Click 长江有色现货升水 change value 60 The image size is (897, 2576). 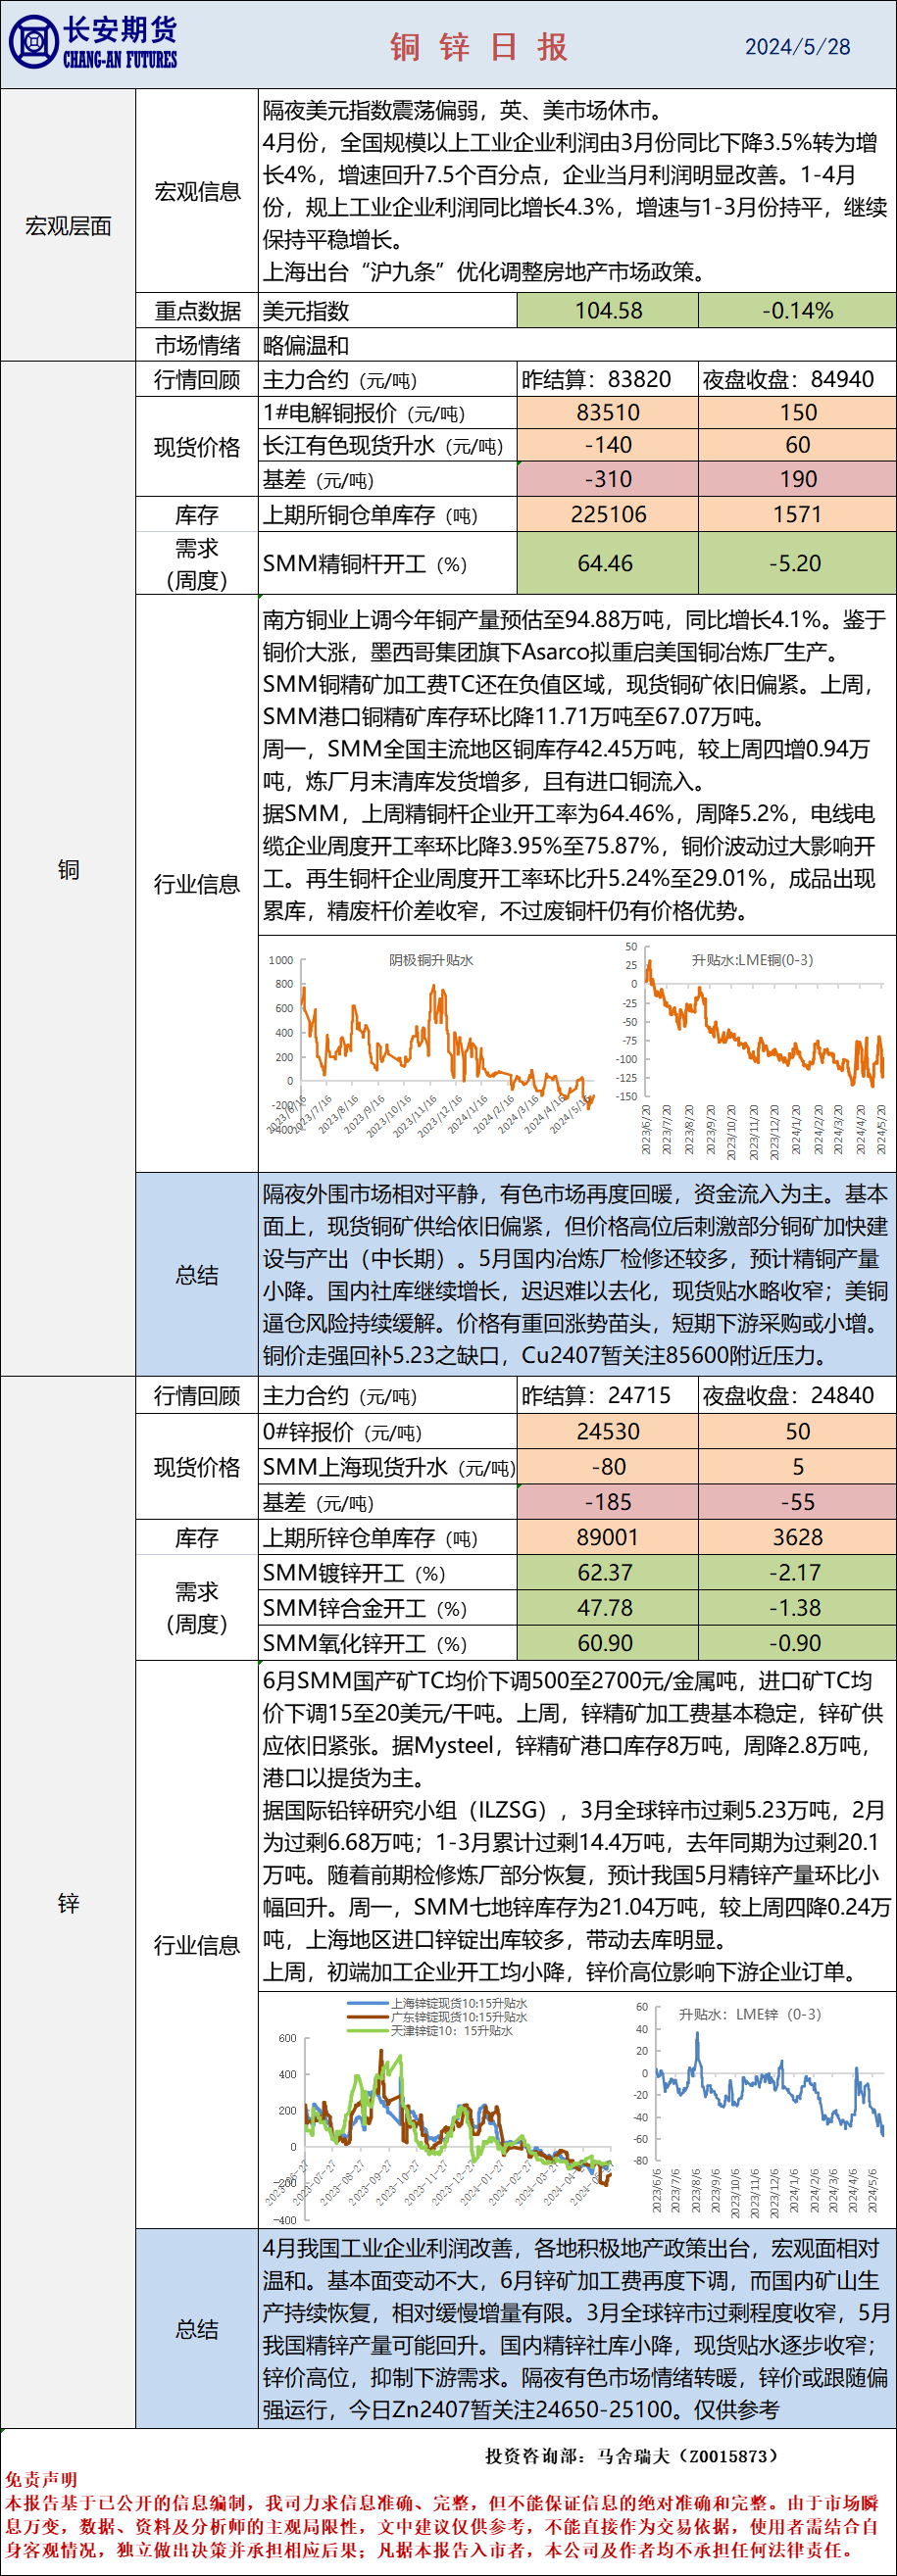click(x=797, y=445)
